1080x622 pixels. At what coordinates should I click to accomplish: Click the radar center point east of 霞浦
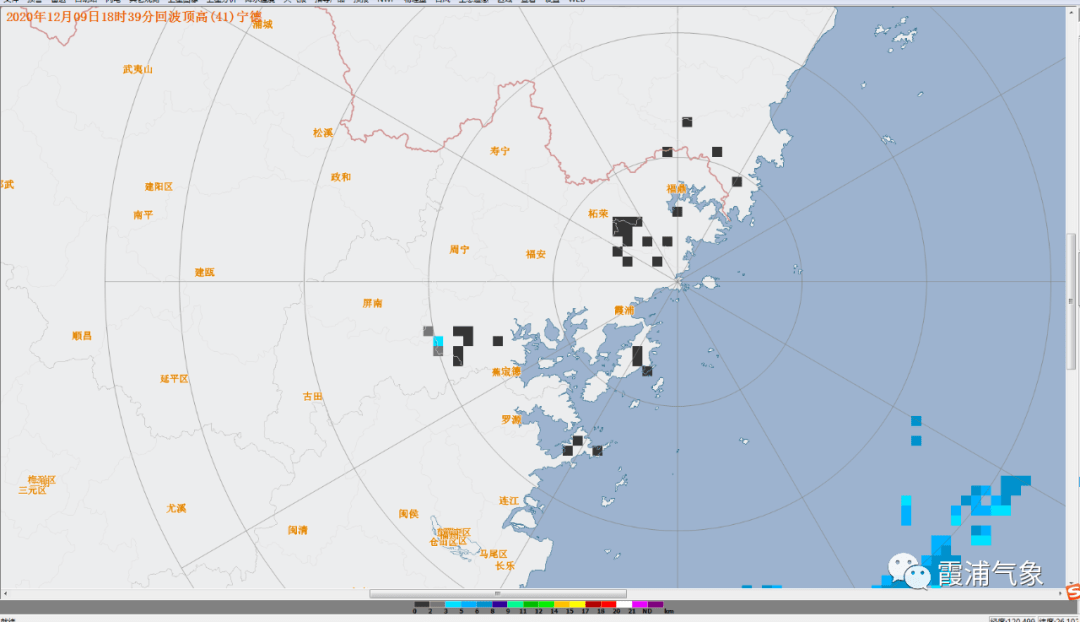click(679, 282)
